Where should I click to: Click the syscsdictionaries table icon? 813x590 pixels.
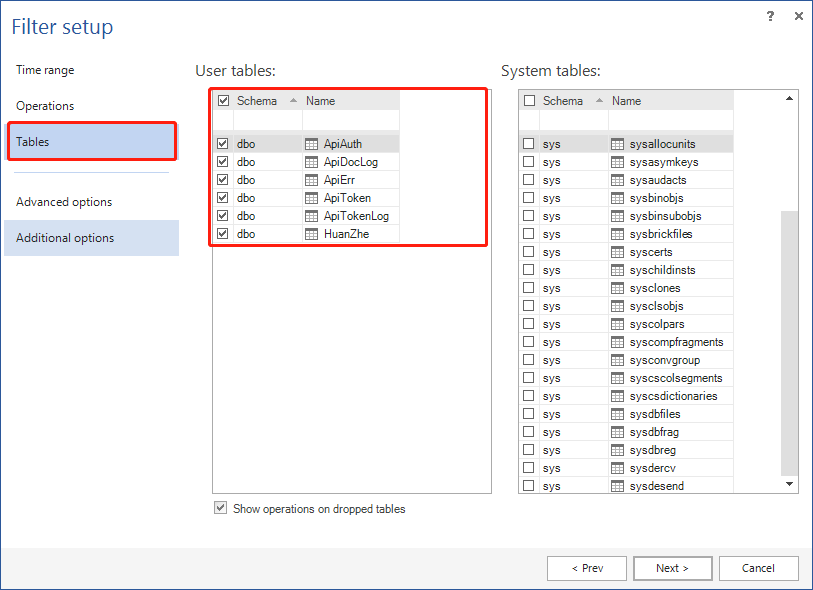[617, 396]
